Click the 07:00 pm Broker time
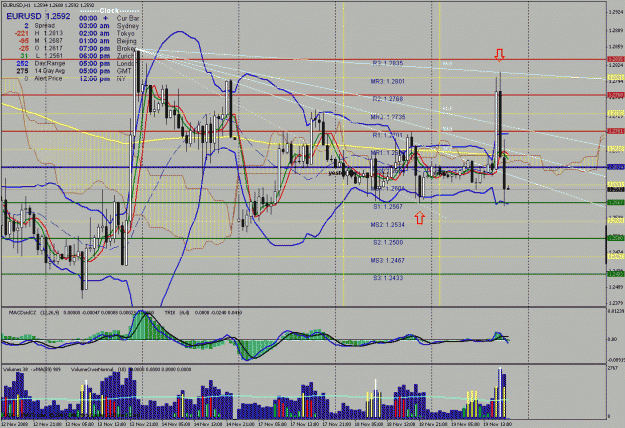Screen dimensions: 625x428 94,49
